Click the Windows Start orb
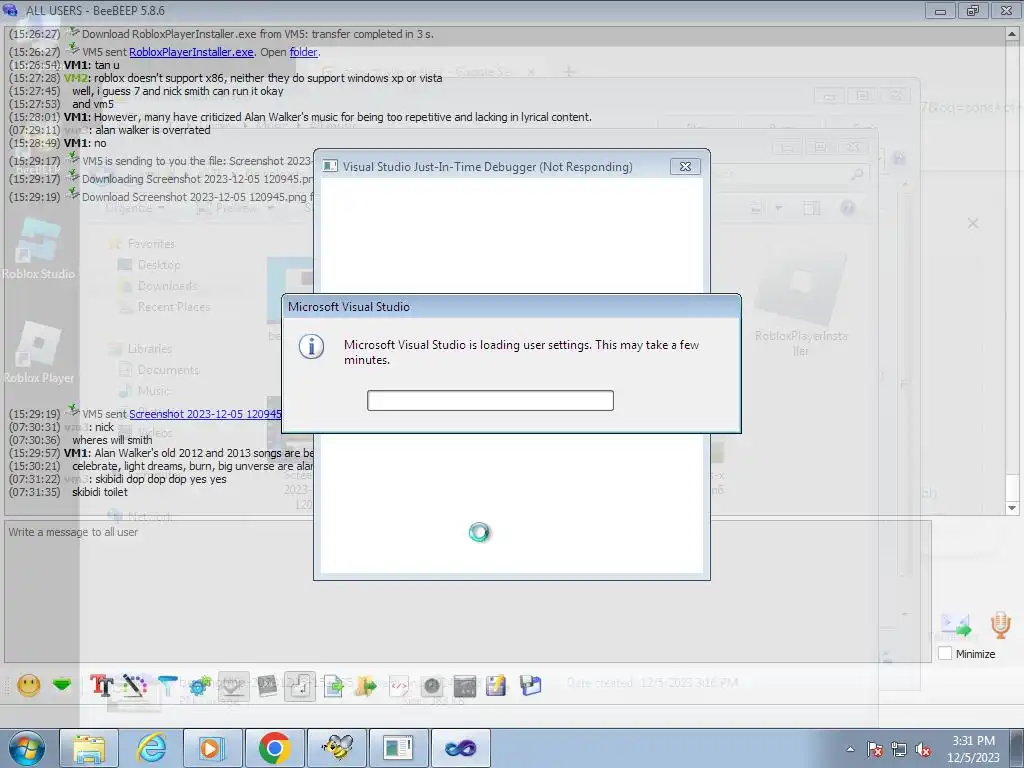This screenshot has height=768, width=1024. click(x=26, y=748)
